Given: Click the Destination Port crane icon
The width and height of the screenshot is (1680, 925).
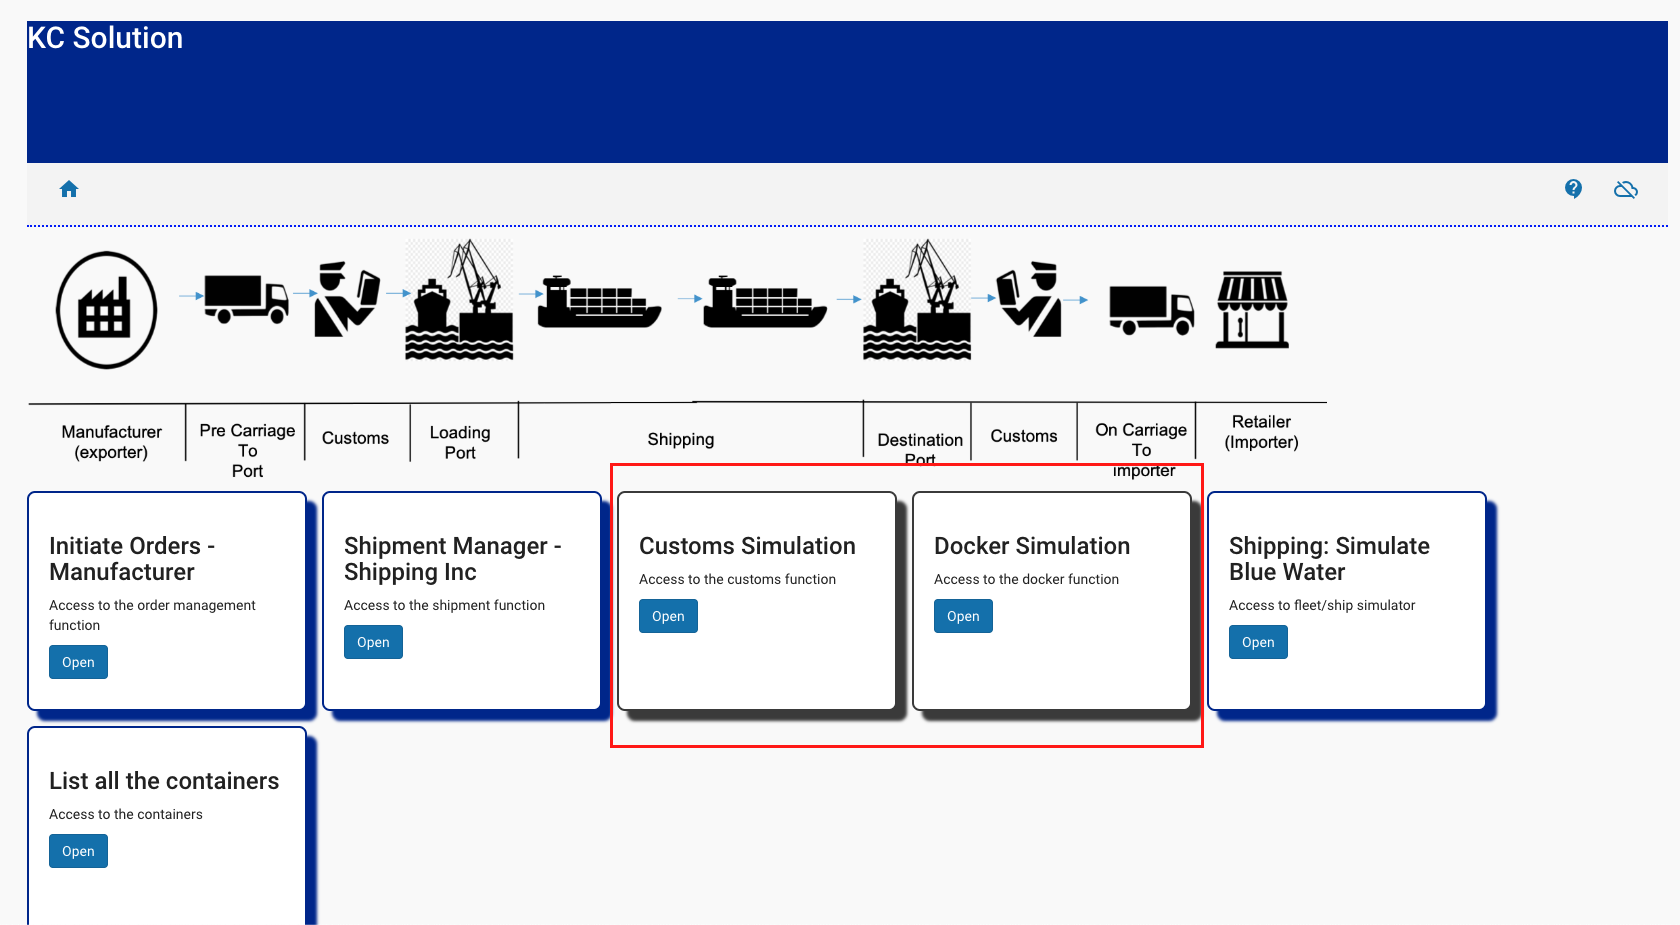Looking at the screenshot, I should (x=916, y=300).
